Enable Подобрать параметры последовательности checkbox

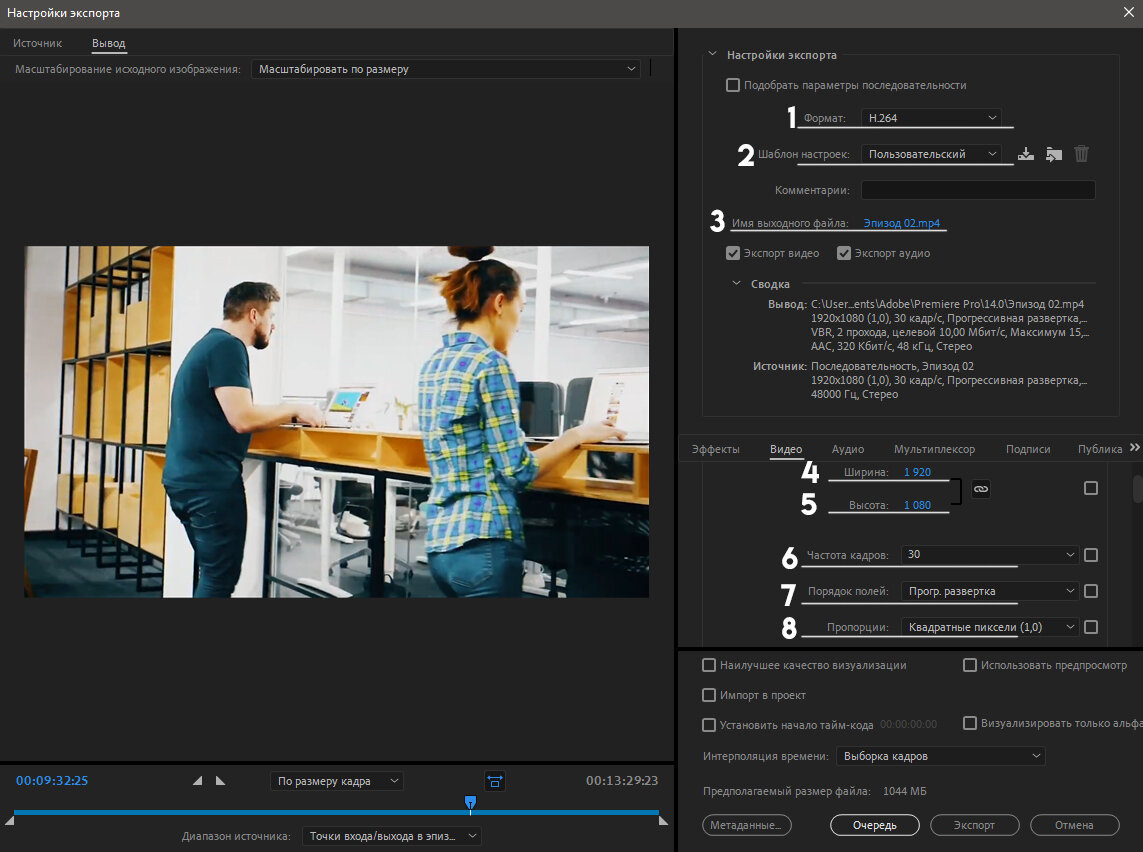733,85
